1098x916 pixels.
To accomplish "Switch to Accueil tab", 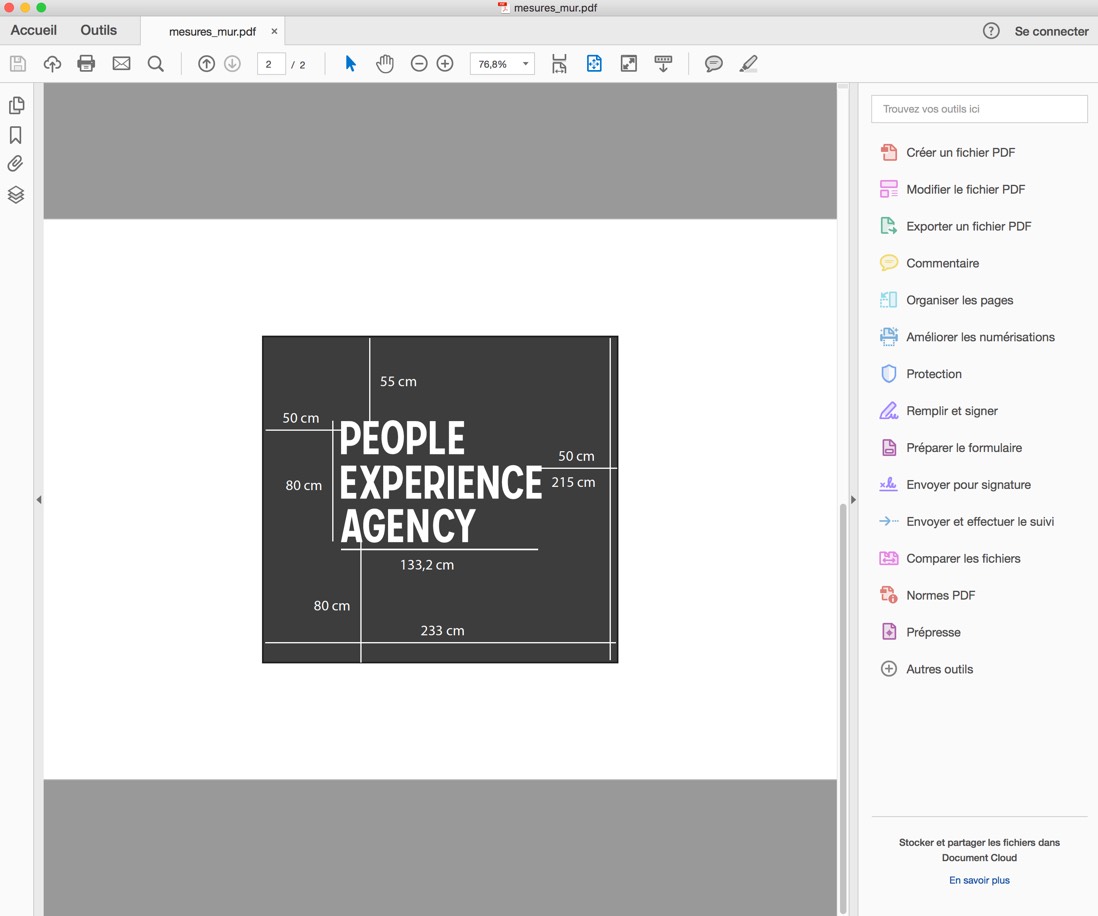I will (34, 30).
